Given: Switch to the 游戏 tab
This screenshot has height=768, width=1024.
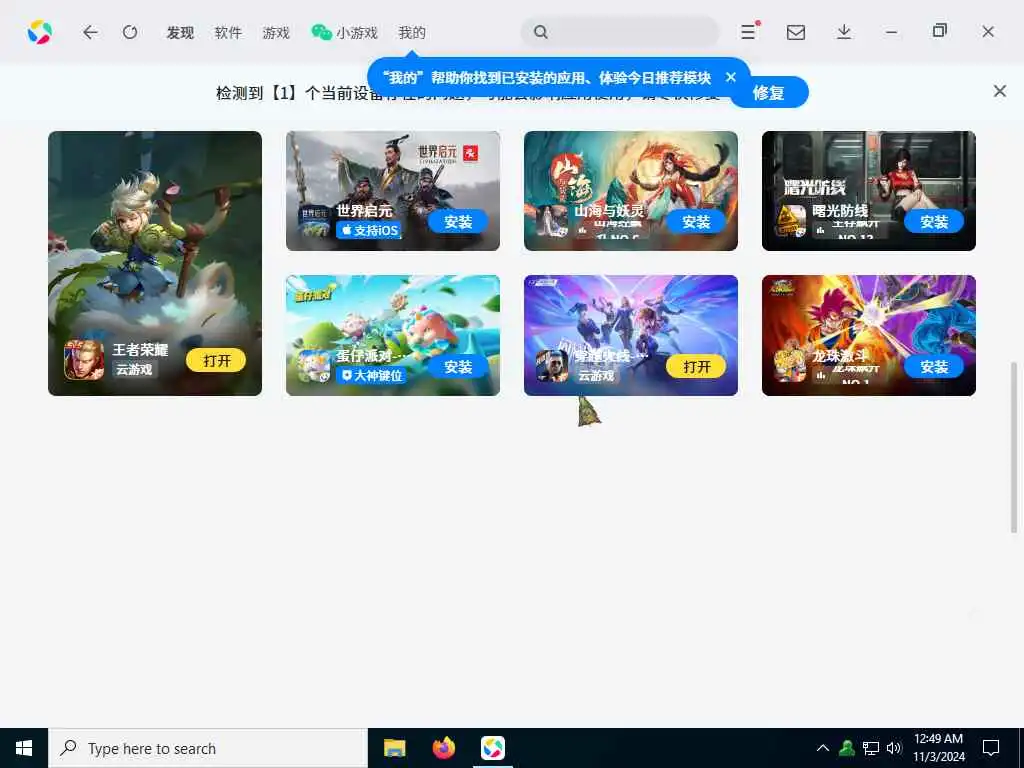Looking at the screenshot, I should (276, 33).
